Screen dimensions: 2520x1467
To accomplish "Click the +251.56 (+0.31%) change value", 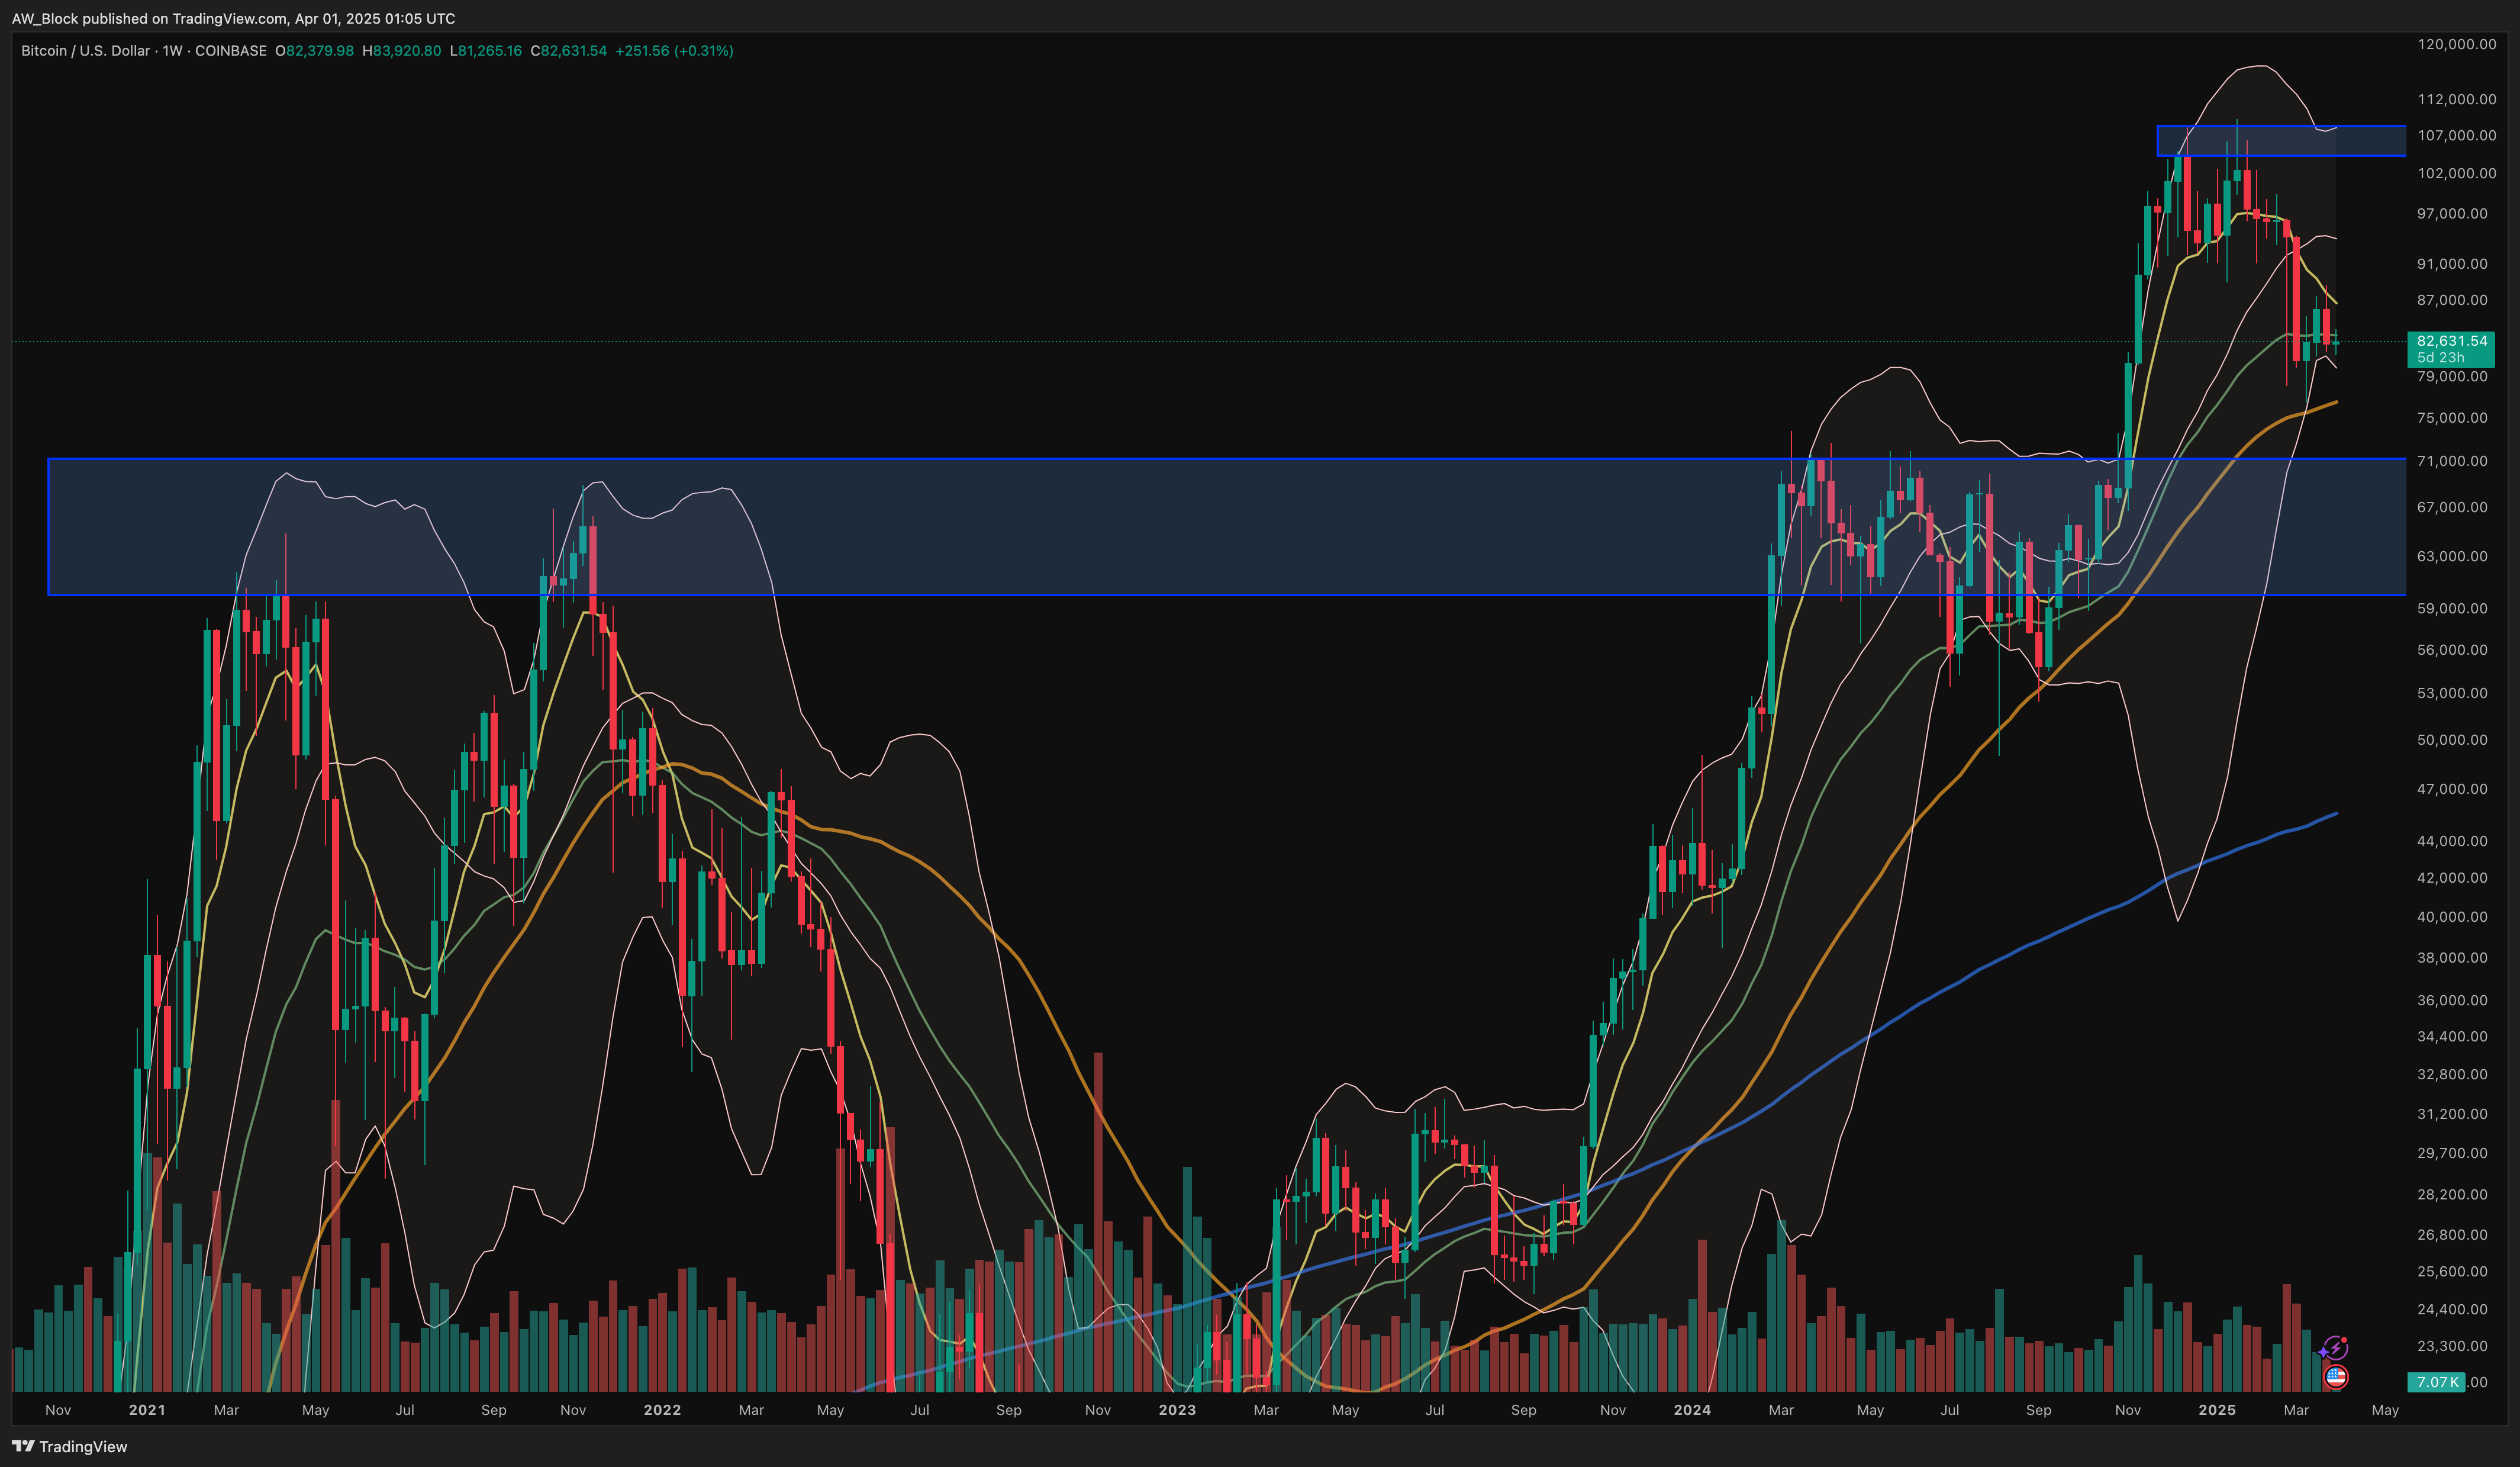I will tap(673, 51).
